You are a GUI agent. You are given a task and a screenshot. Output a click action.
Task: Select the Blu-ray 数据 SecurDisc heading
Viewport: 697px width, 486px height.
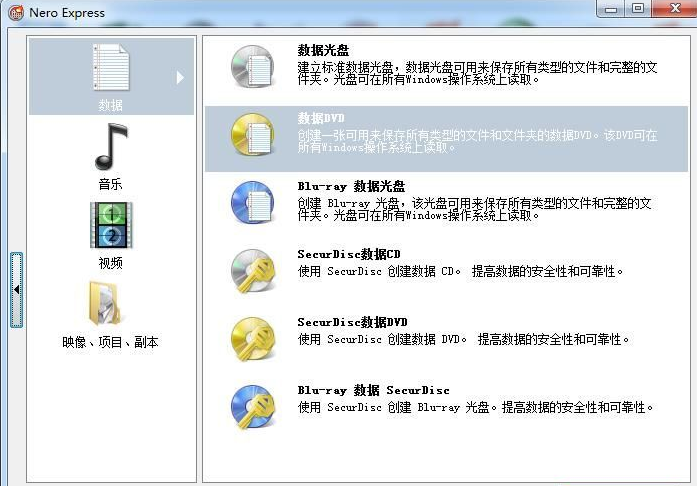pyautogui.click(x=373, y=390)
